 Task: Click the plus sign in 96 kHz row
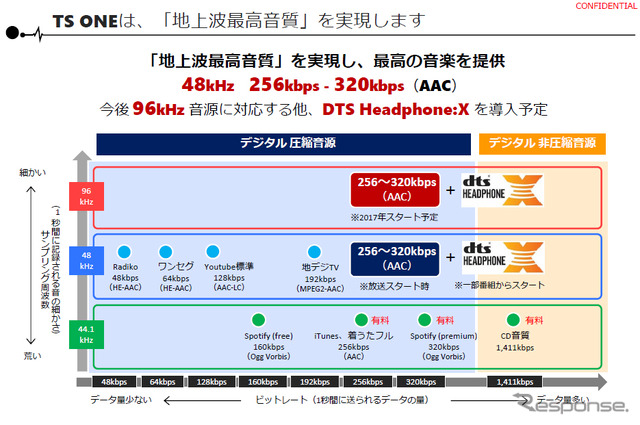point(451,190)
